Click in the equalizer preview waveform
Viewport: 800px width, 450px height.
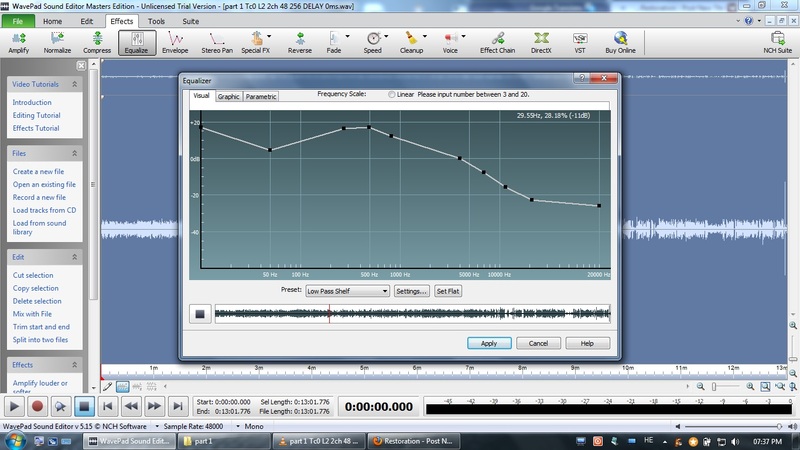412,314
